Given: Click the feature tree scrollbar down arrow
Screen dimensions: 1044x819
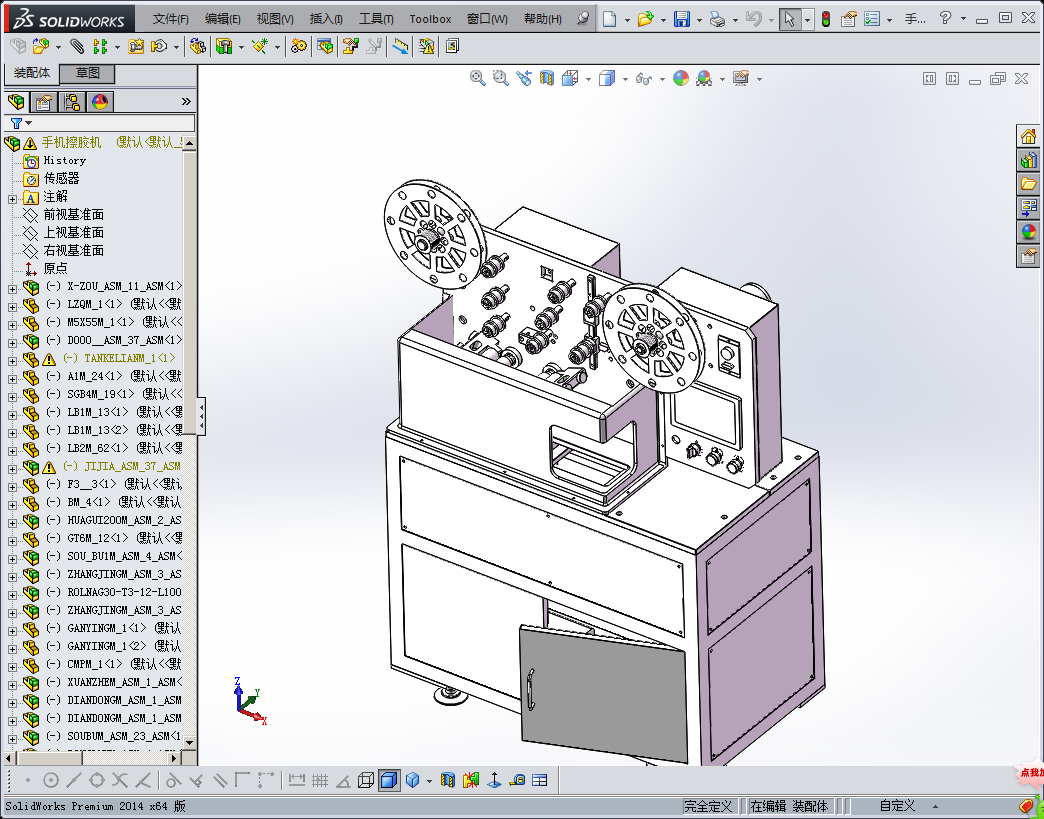Looking at the screenshot, I should pyautogui.click(x=189, y=741).
